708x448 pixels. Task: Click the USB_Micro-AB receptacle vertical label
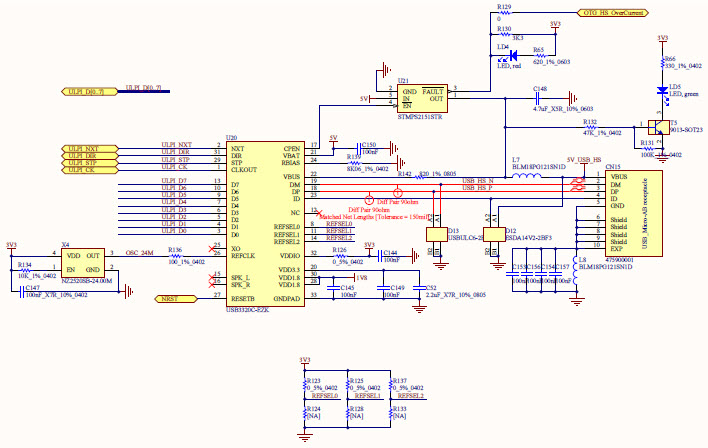click(644, 213)
